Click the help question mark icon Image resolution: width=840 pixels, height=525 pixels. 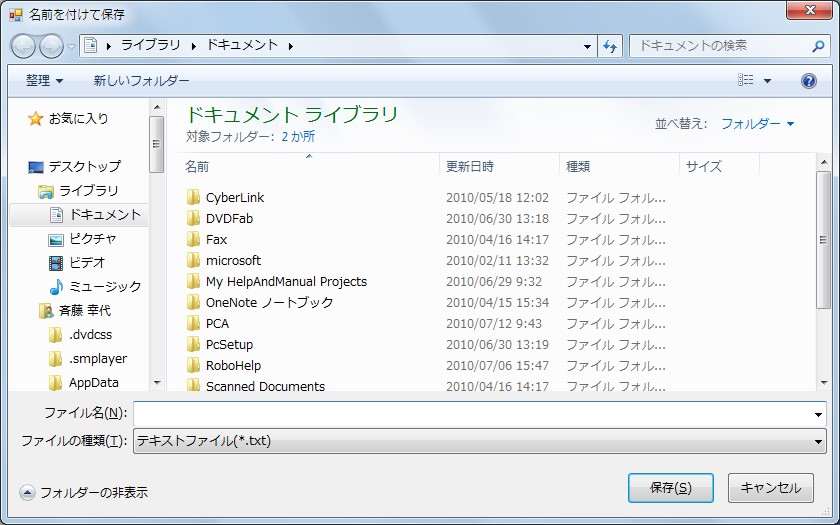(808, 81)
